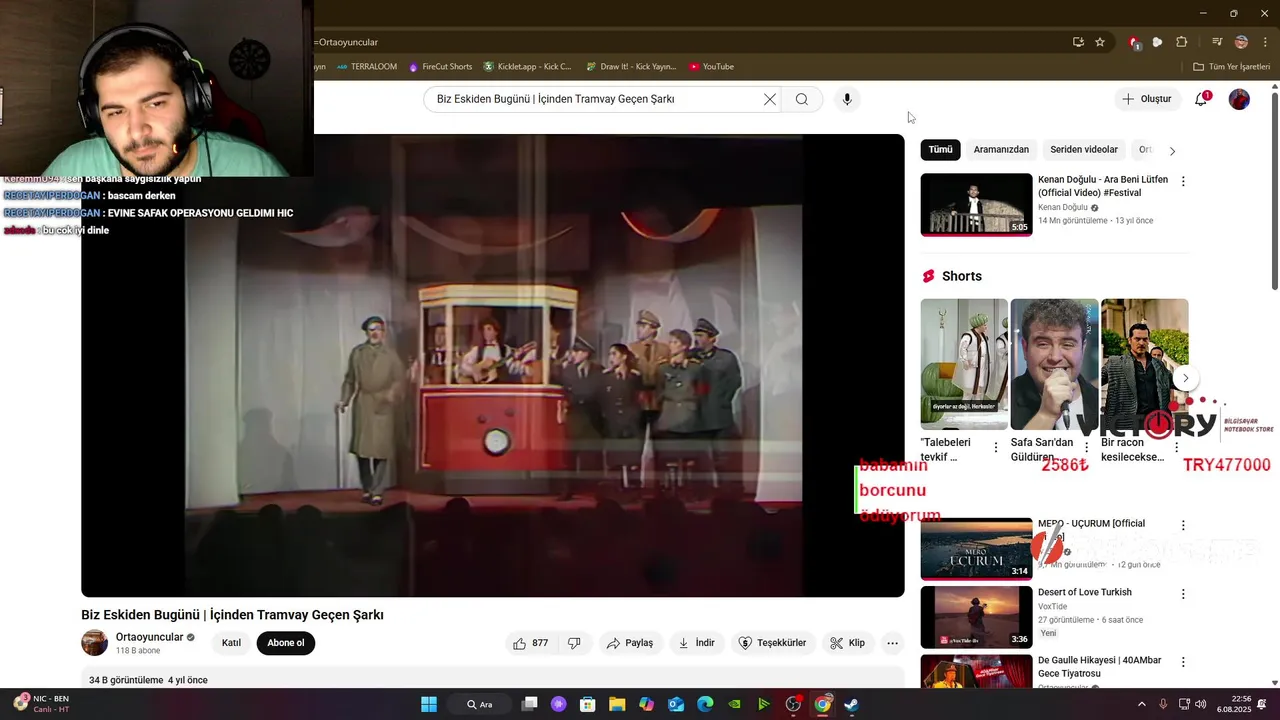Select the Seriden videolar filter chip
The width and height of the screenshot is (1280, 720).
[1084, 150]
